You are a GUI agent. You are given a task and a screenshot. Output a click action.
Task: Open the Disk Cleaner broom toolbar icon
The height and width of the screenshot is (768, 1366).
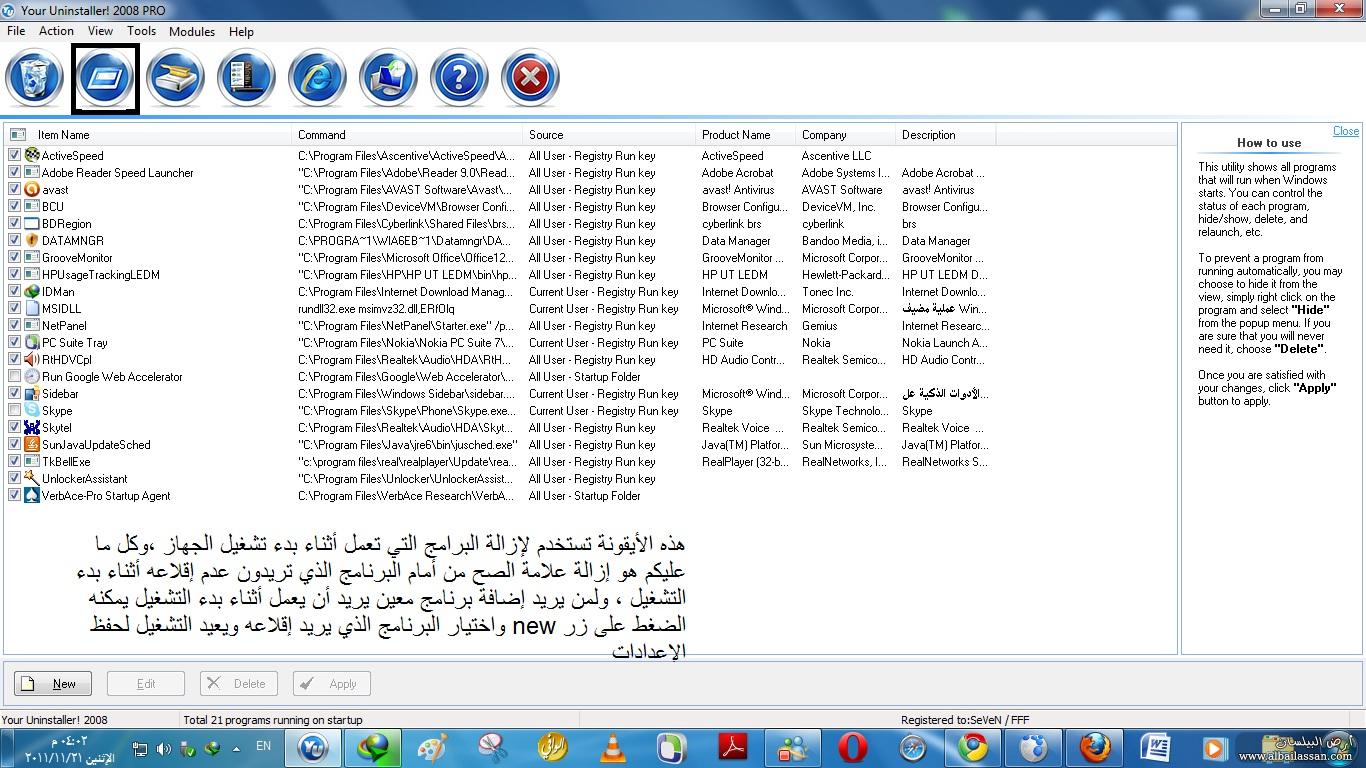pyautogui.click(x=175, y=78)
